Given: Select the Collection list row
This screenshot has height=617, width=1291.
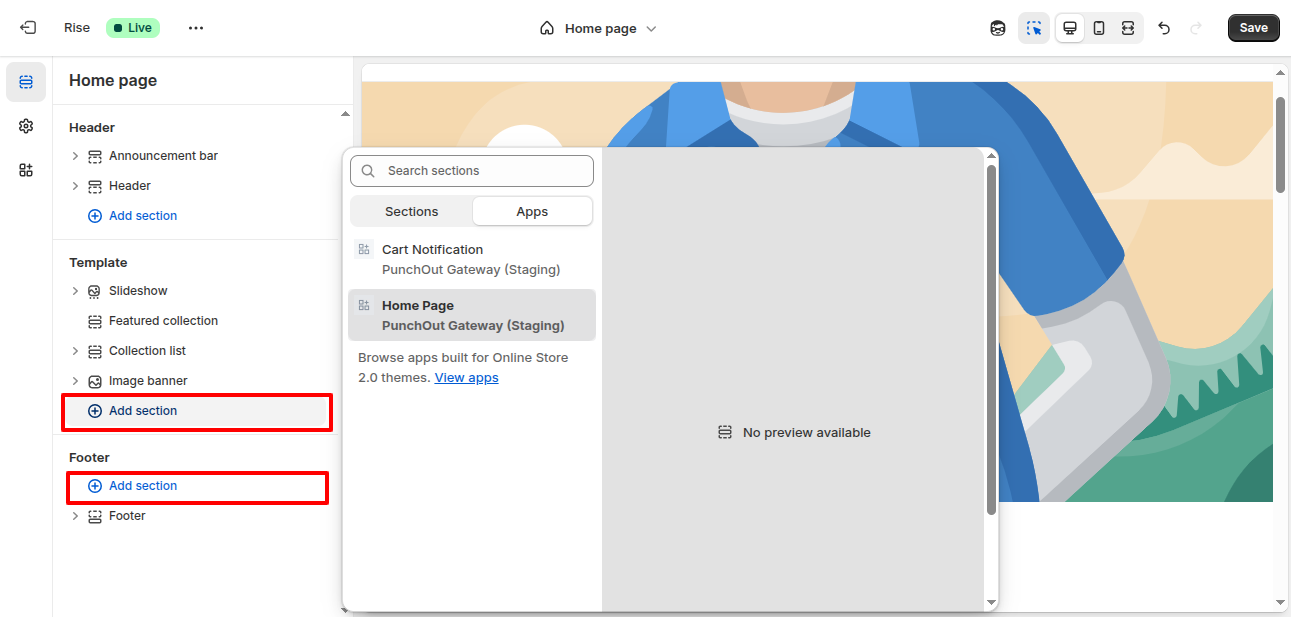Looking at the screenshot, I should click(x=197, y=351).
